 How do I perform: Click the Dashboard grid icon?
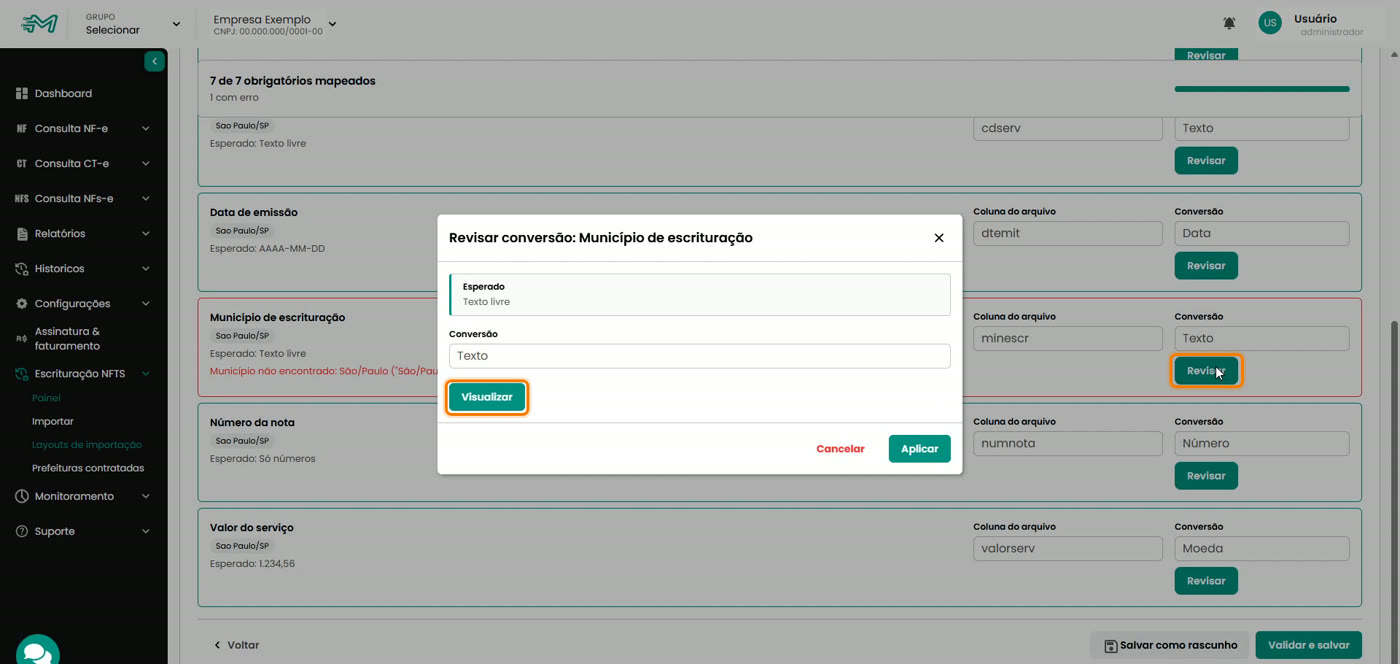click(22, 93)
